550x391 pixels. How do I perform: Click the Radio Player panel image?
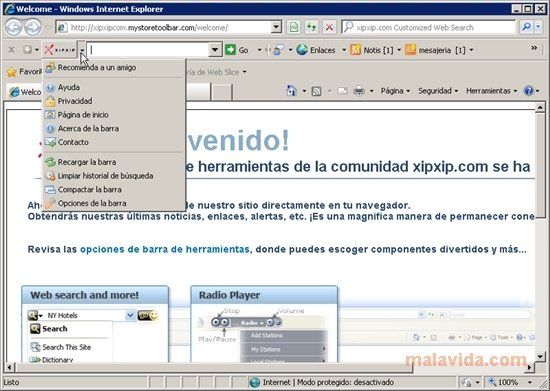[264, 324]
